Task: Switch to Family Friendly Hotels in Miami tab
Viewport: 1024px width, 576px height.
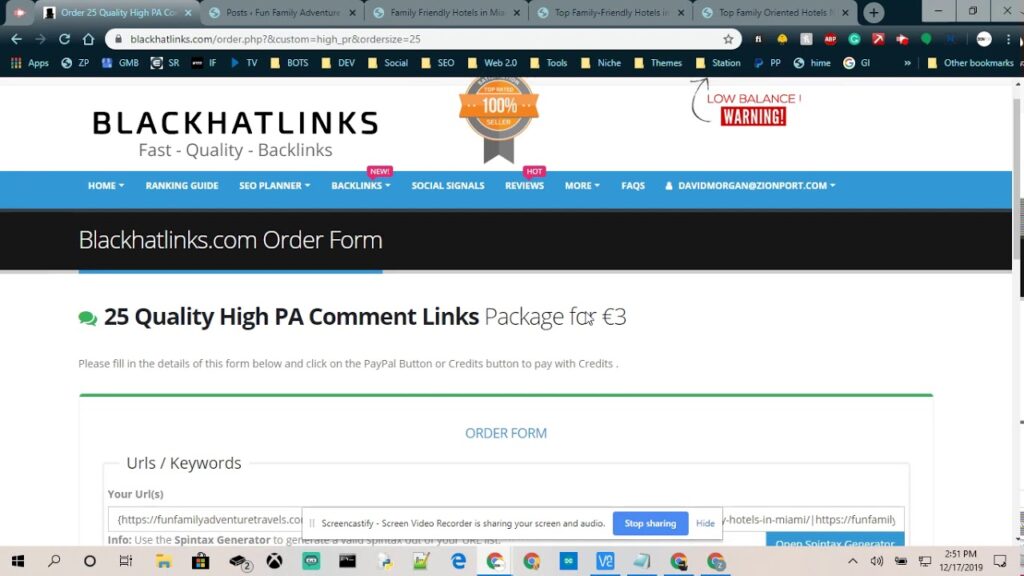Action: point(447,12)
